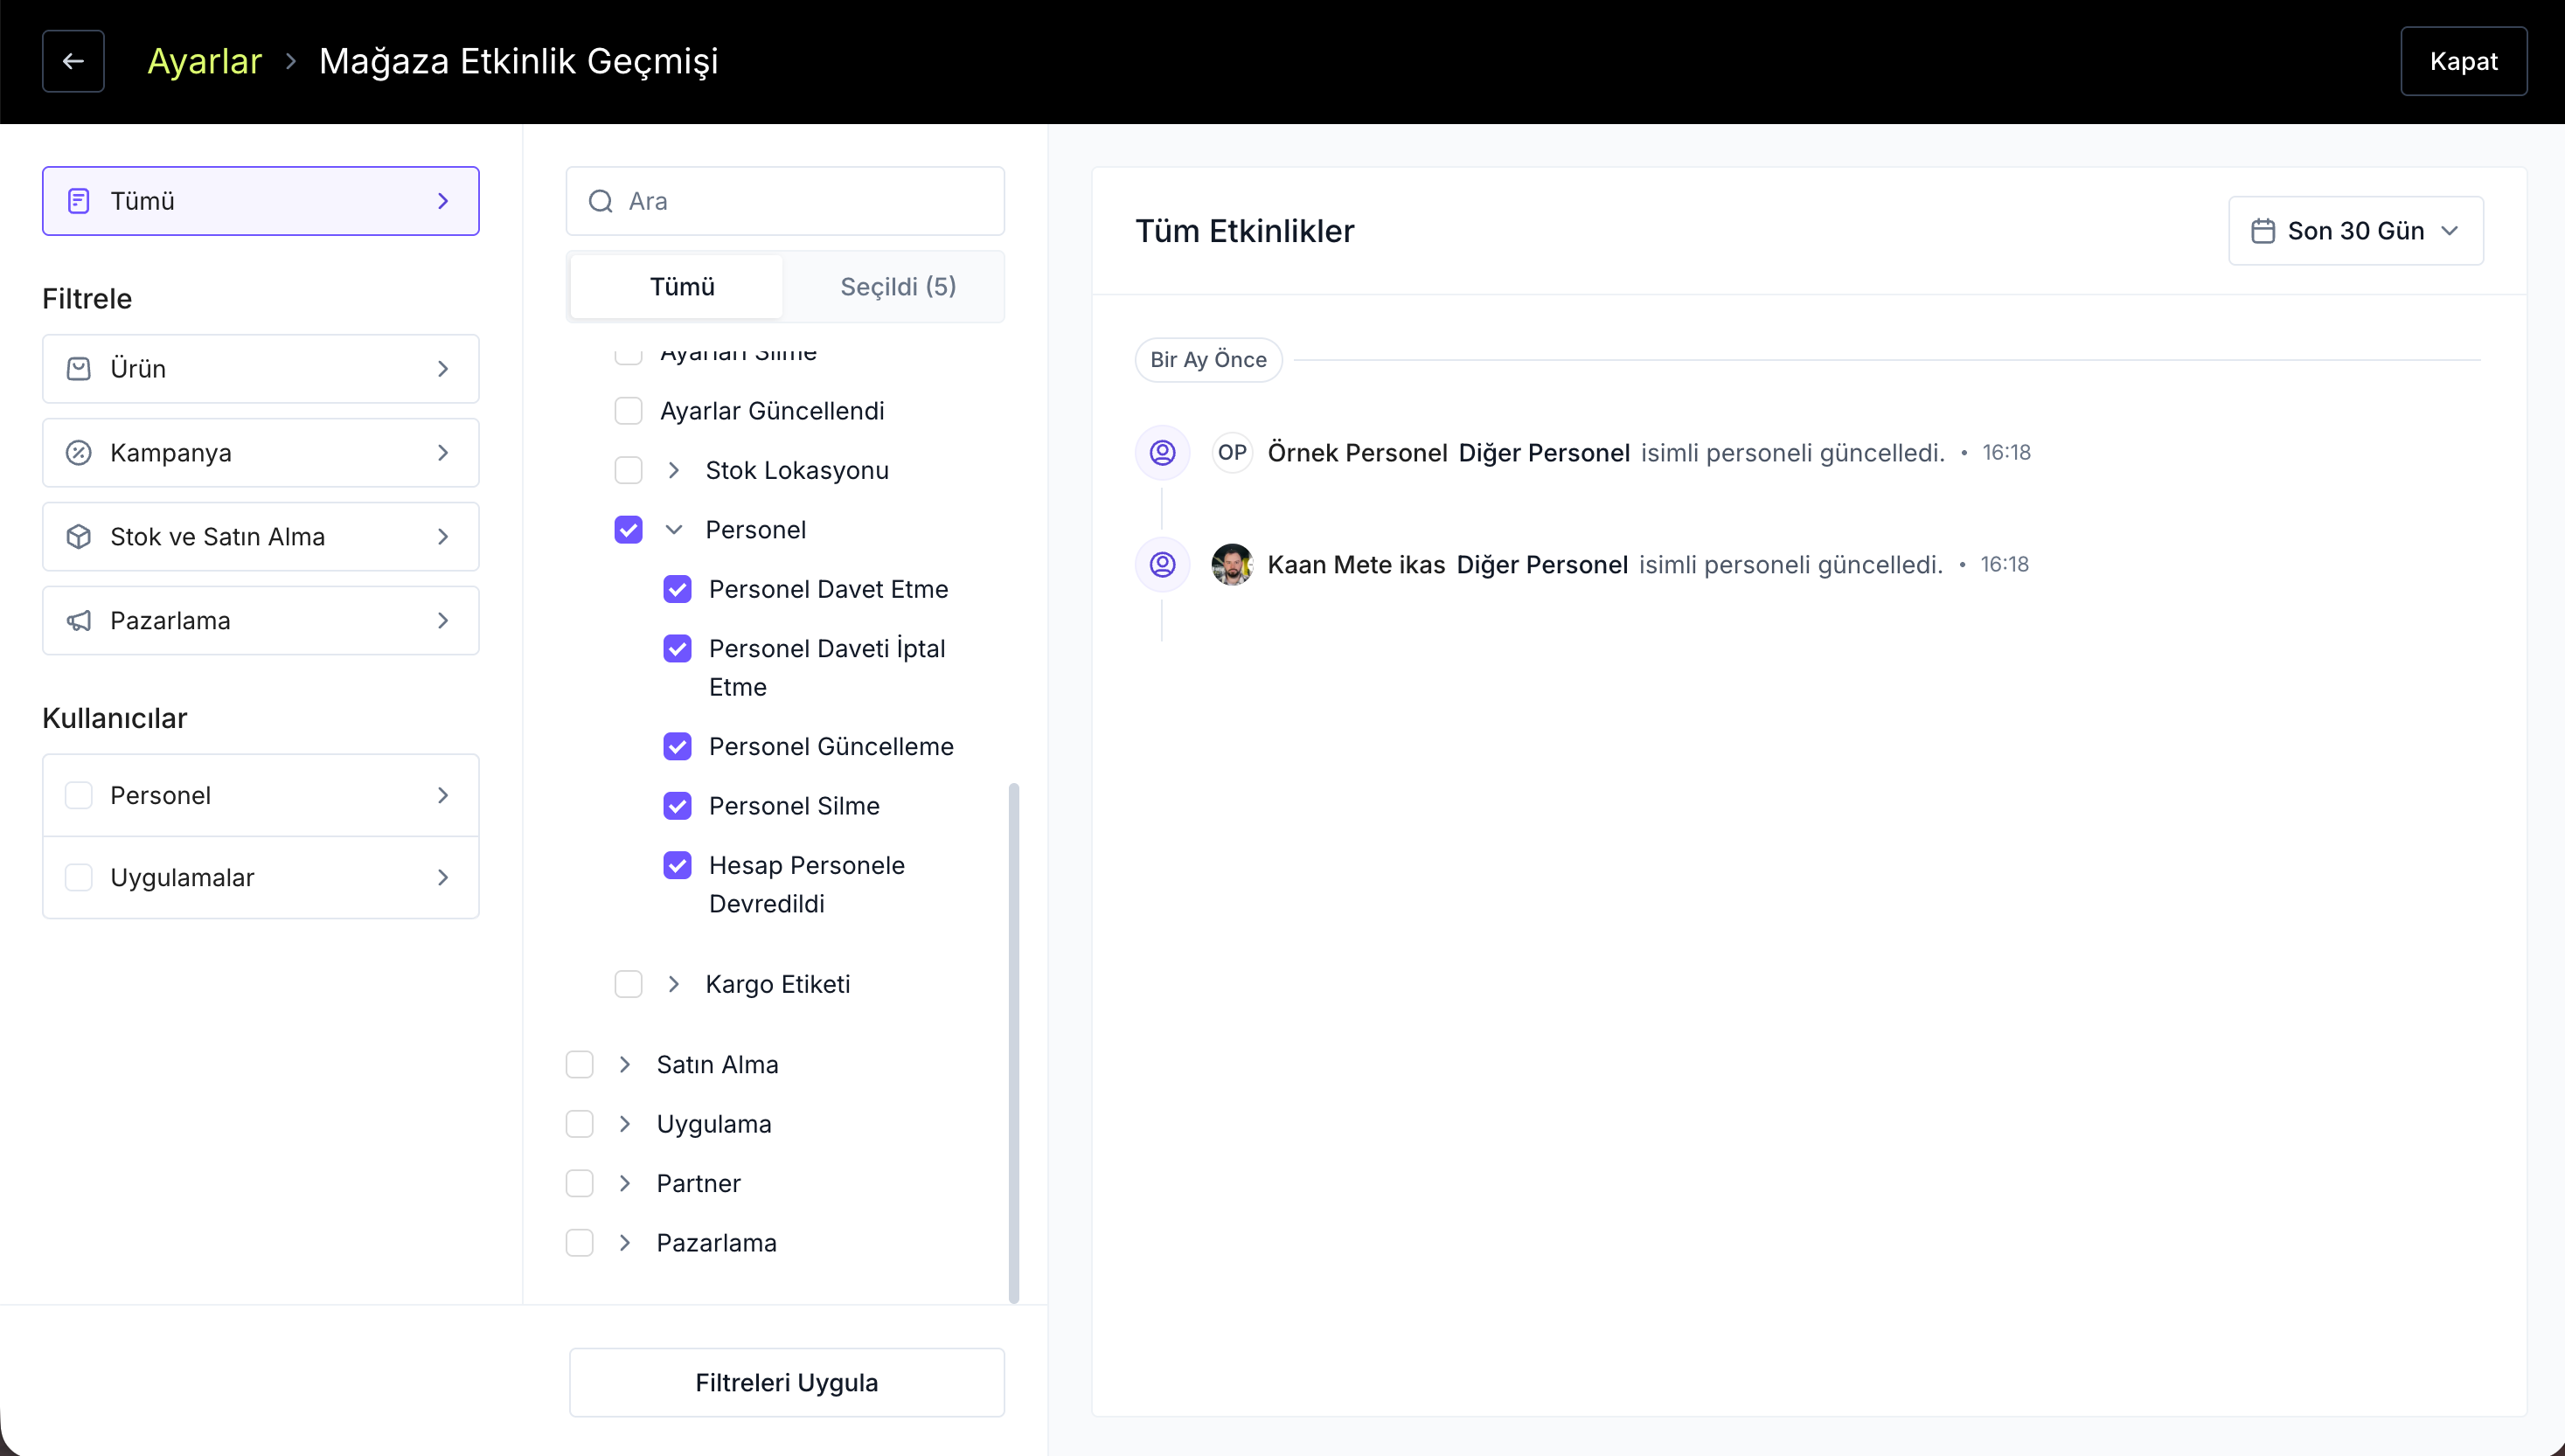The width and height of the screenshot is (2565, 1456).
Task: Click the Pazarlama megaphone icon
Action: [79, 621]
